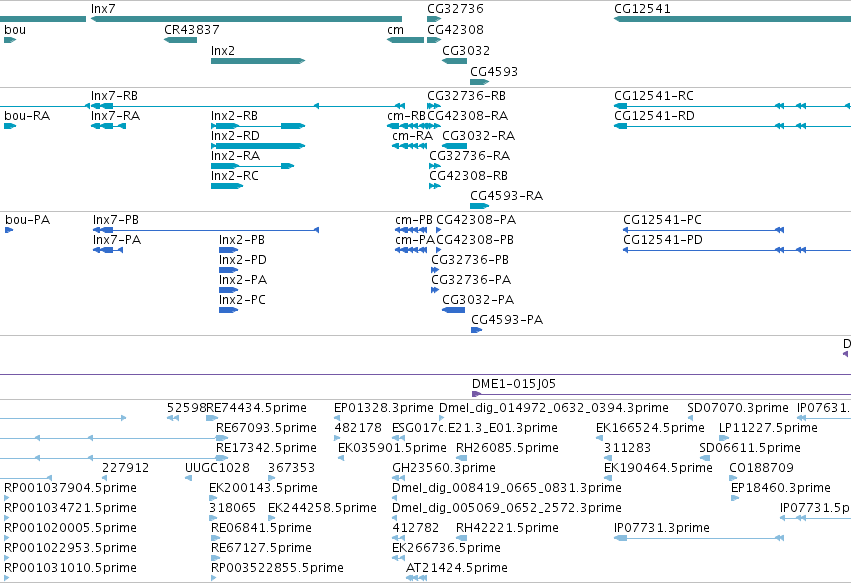Click transcript CG32736-RA label
The width and height of the screenshot is (851, 583).
(x=469, y=156)
